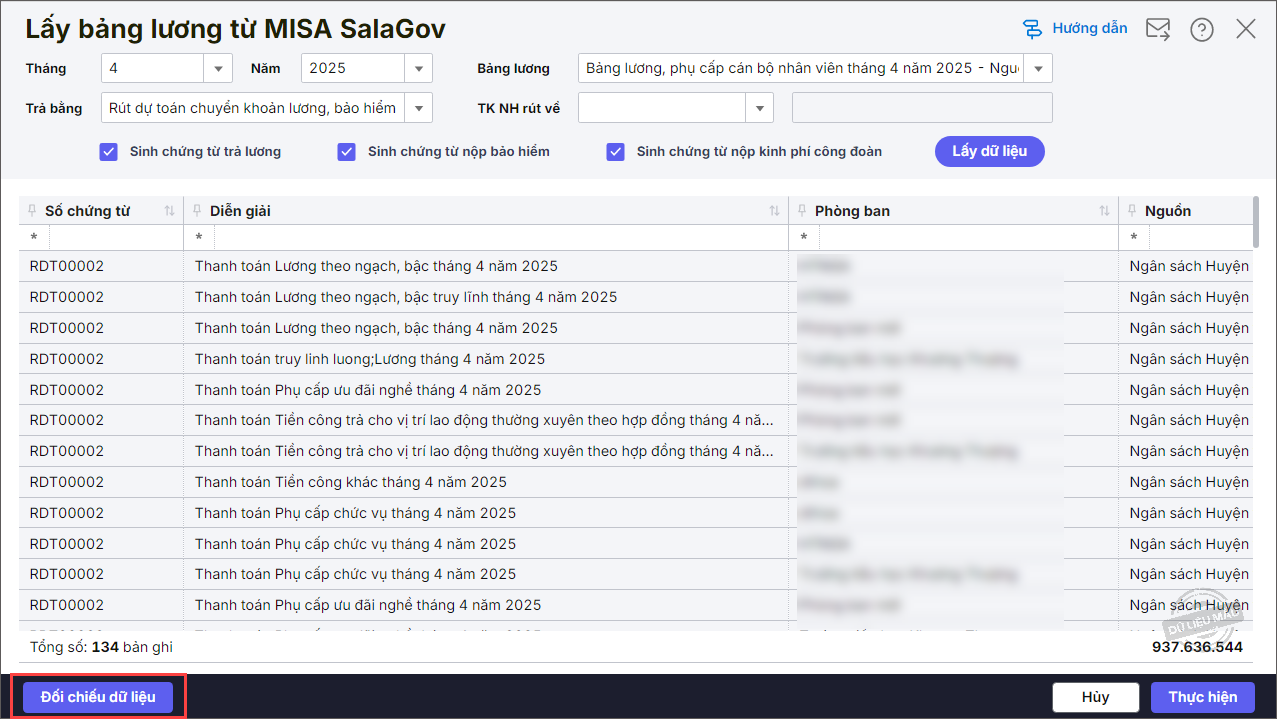The width and height of the screenshot is (1277, 719).
Task: Click the Hủy button
Action: point(1096,697)
